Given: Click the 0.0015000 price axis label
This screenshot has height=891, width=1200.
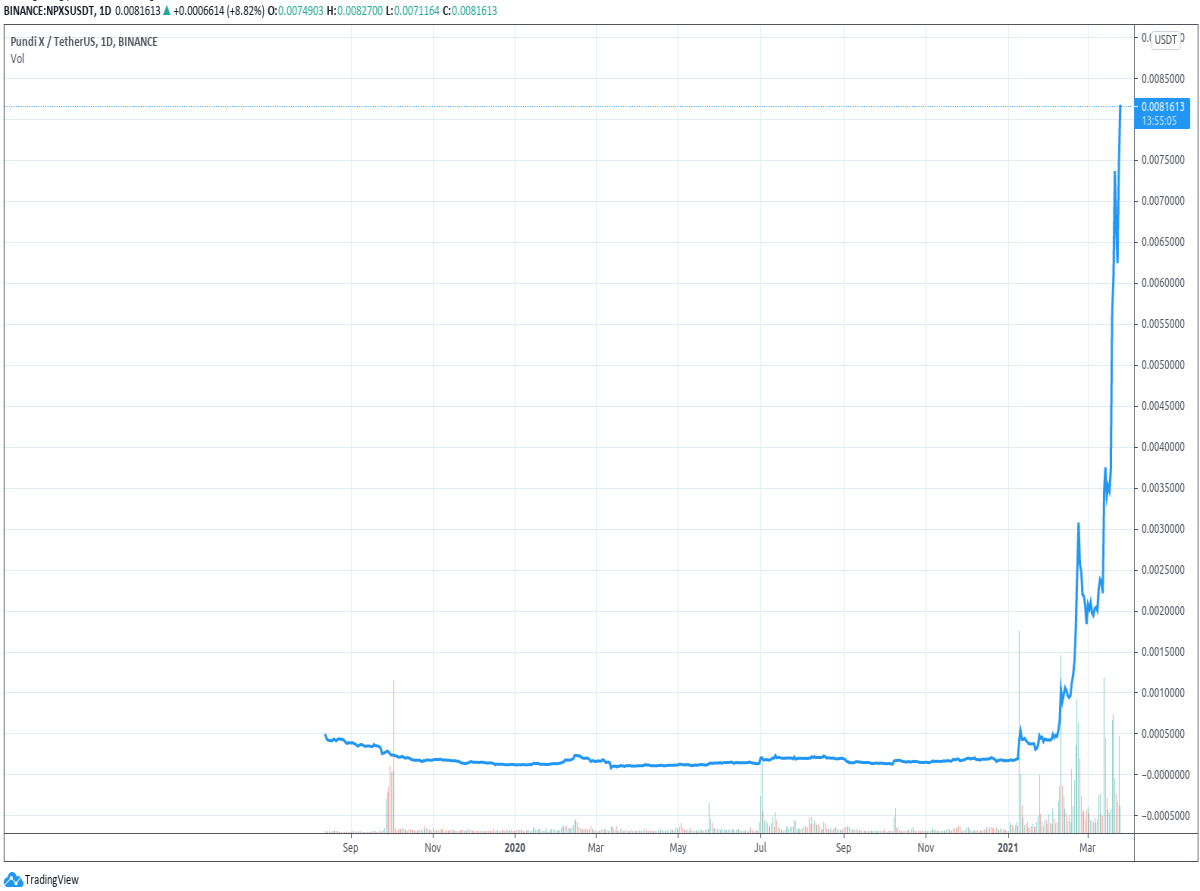Looking at the screenshot, I should pos(1163,652).
